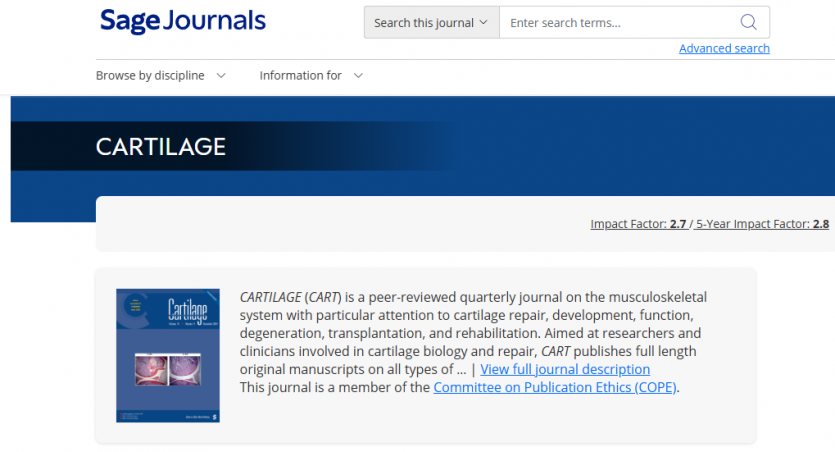
Task: Open the Impact Factor 2.7 link
Action: click(x=638, y=224)
